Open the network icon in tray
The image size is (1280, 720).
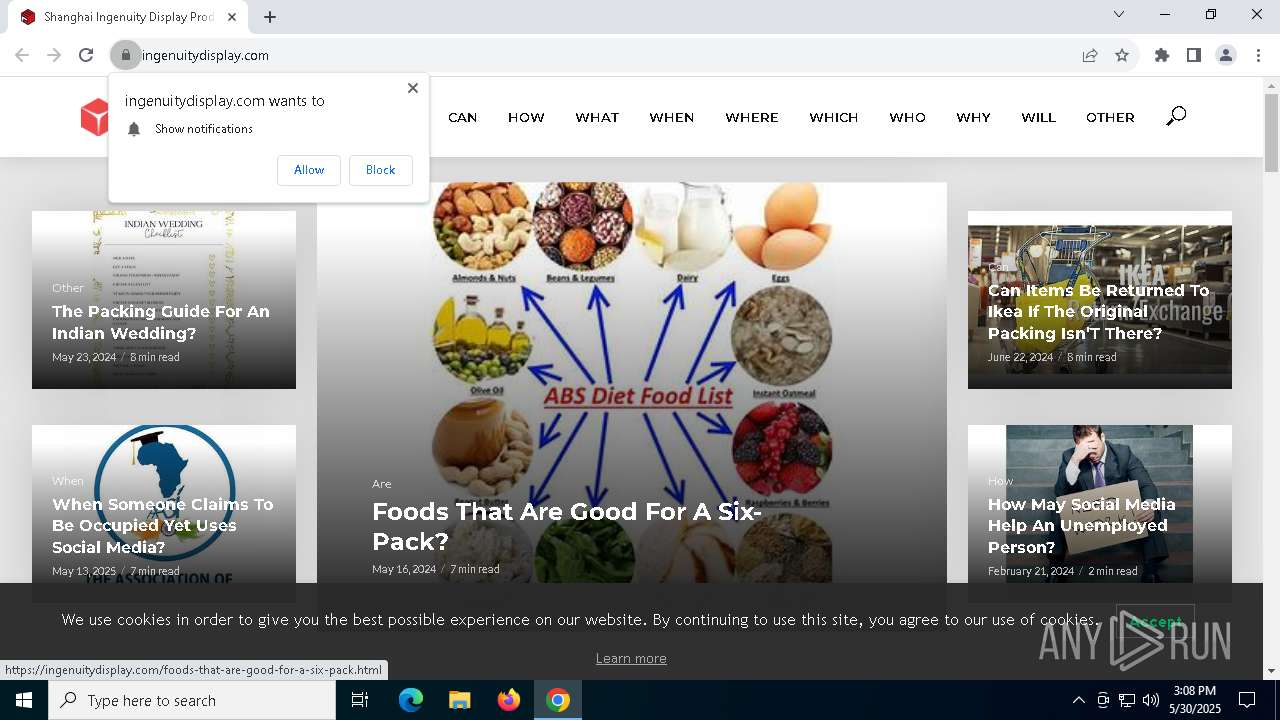1127,700
